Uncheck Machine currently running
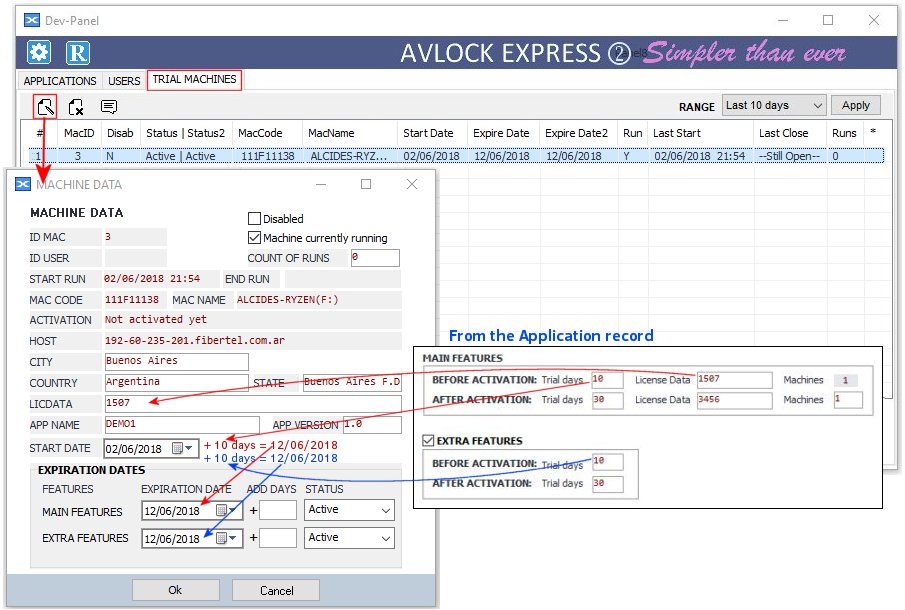This screenshot has width=905, height=610. click(254, 238)
